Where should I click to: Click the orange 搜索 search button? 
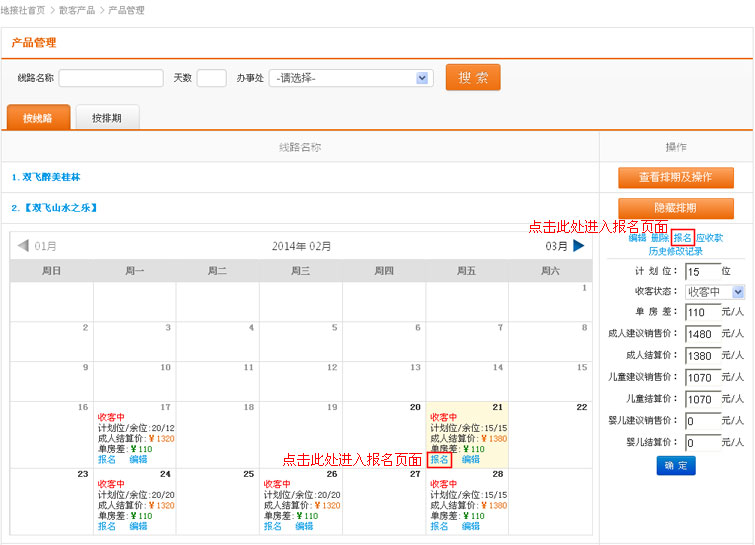point(473,78)
